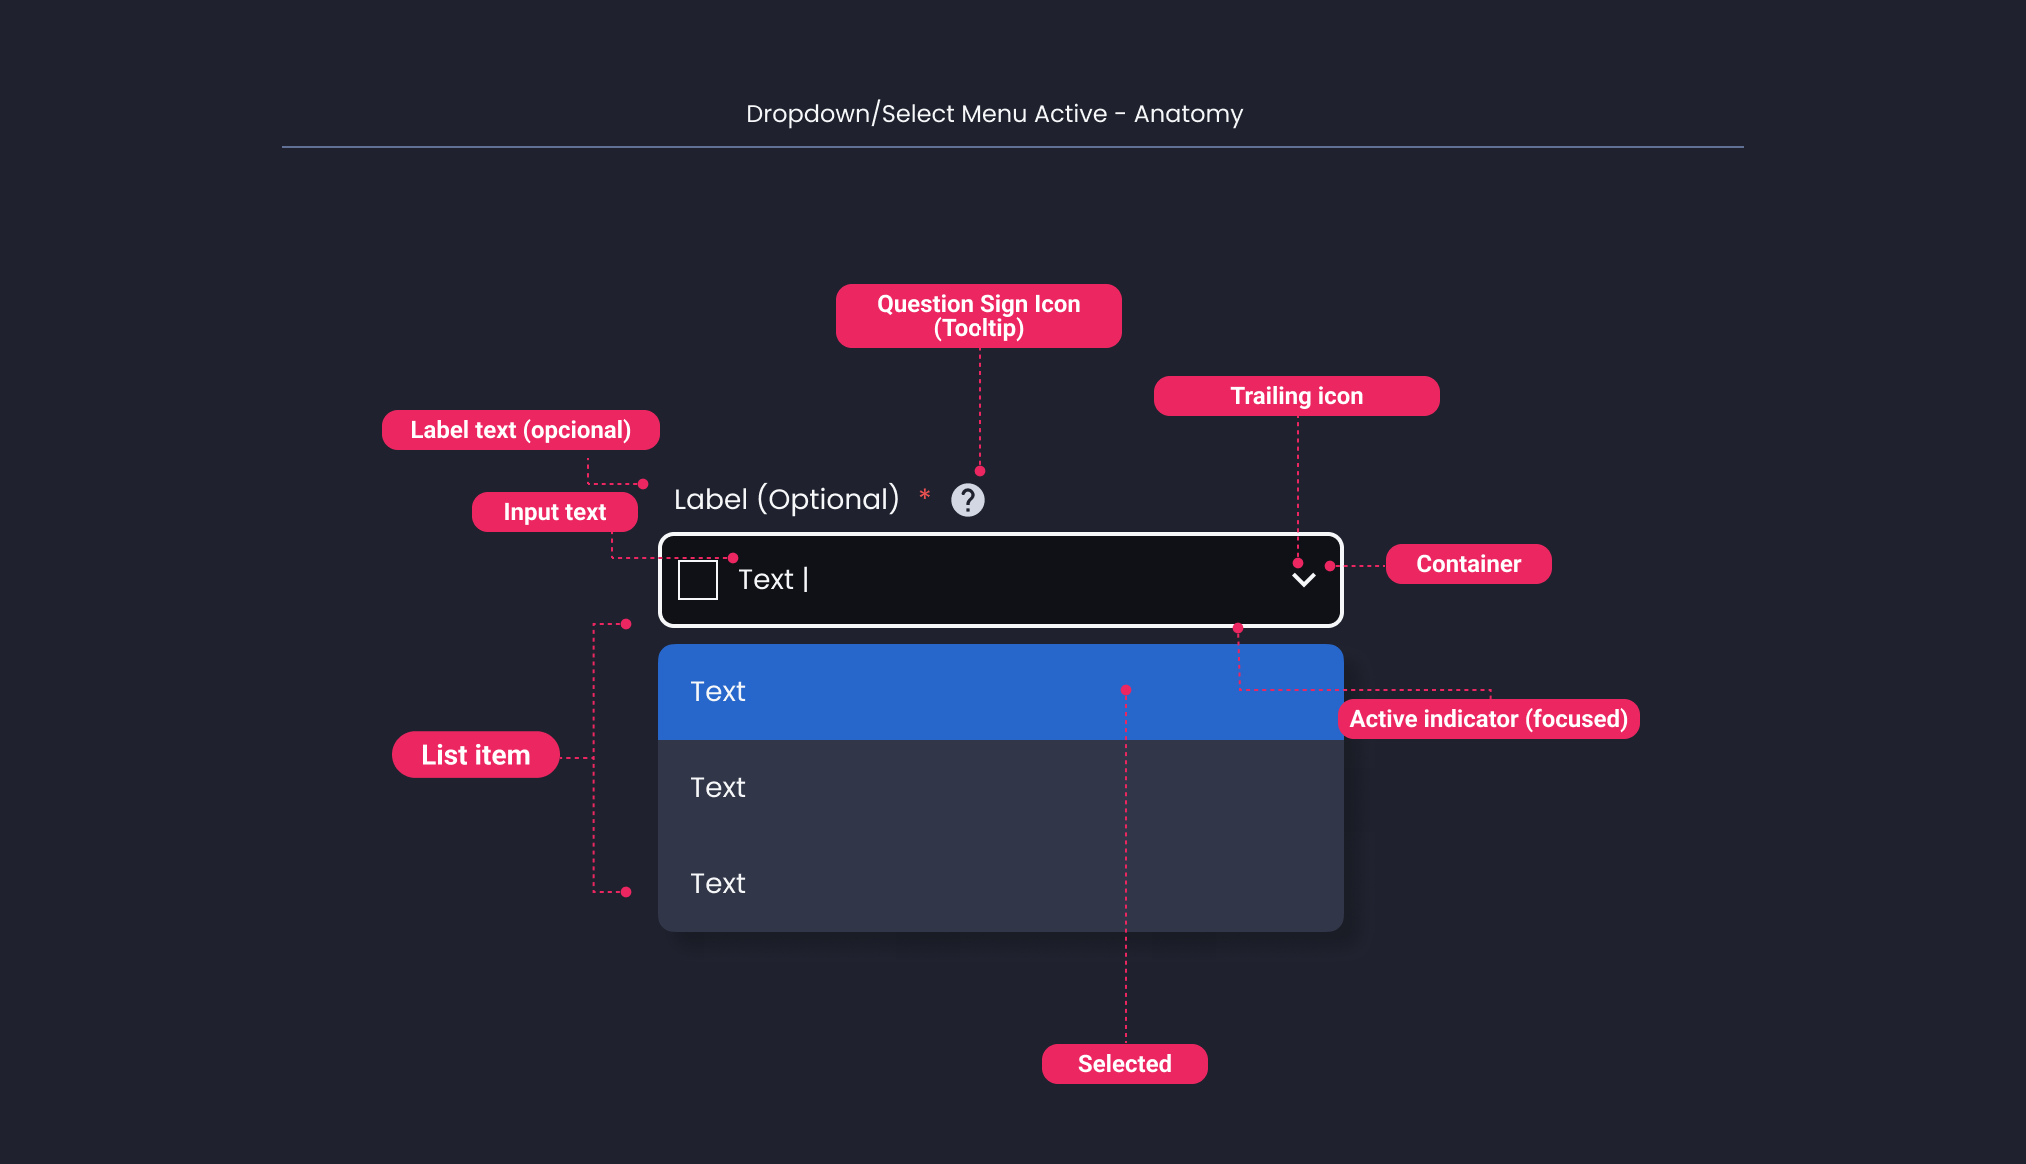Click the 'Input text' annotation tag

click(x=555, y=512)
